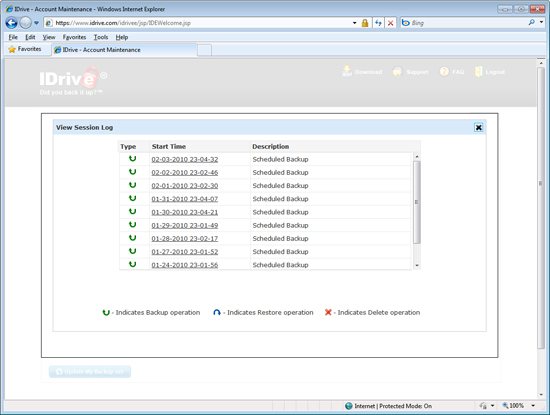Click the Favorites star button
This screenshot has width=550, height=415.
25,49
